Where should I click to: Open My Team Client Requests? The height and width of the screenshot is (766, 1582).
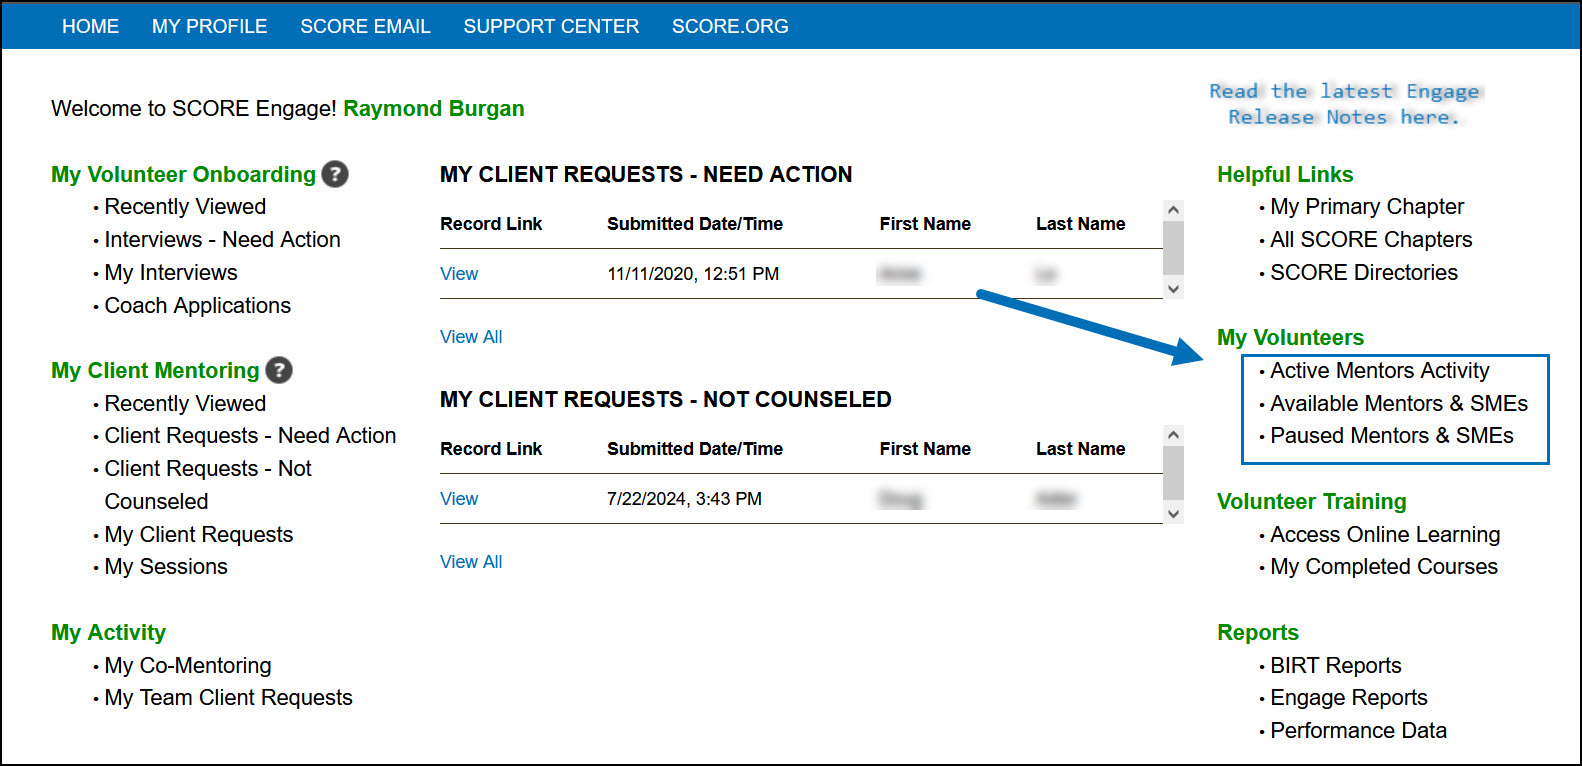[x=228, y=698]
